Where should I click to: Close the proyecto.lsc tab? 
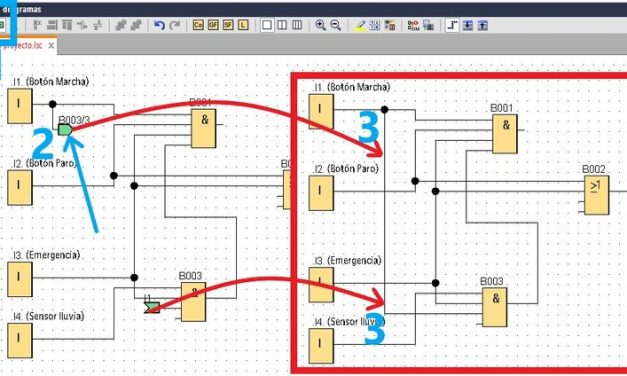click(51, 46)
